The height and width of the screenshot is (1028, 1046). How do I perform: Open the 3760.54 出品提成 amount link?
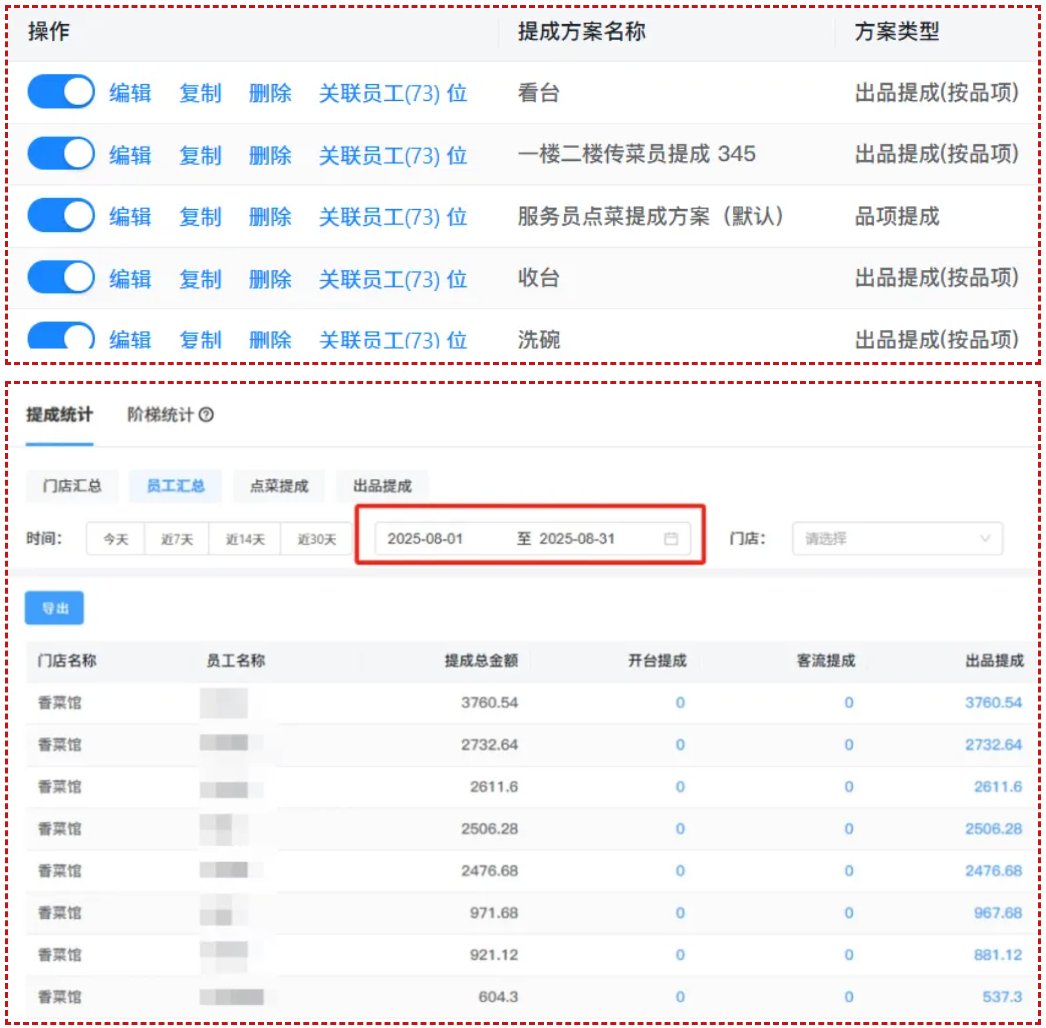pyautogui.click(x=992, y=703)
